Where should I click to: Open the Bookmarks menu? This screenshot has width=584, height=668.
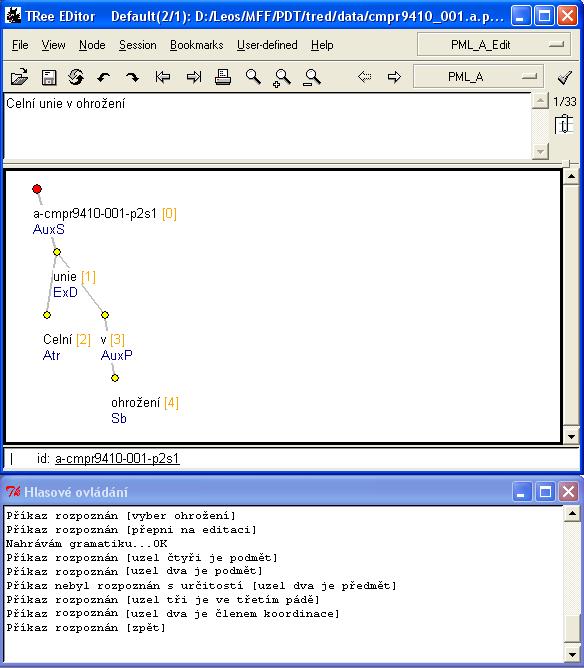196,45
